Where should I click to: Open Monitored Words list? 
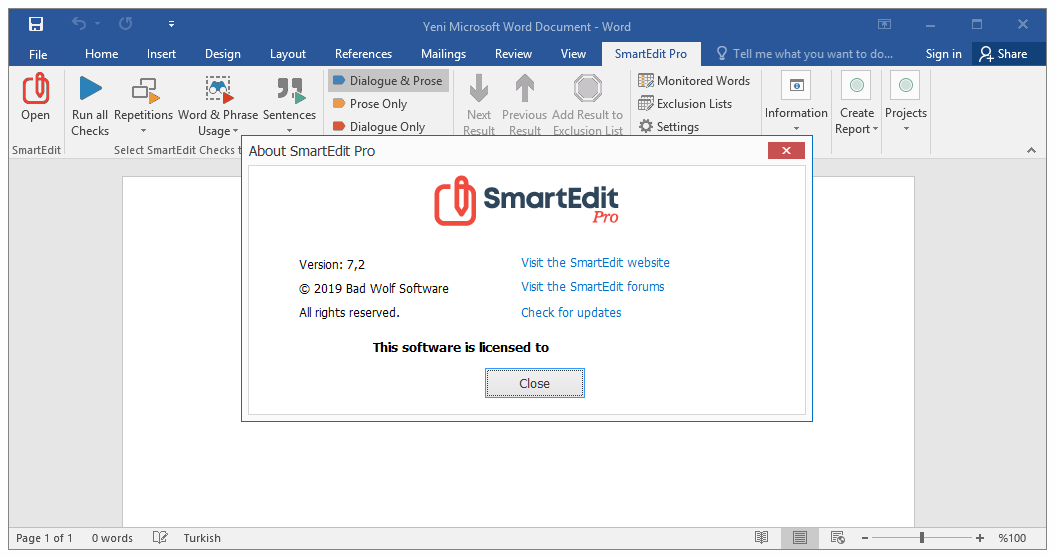694,81
